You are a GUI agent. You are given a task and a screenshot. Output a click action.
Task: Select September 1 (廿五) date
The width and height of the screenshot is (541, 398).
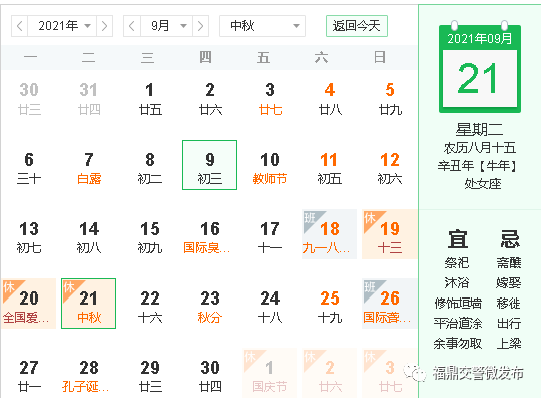point(149,99)
